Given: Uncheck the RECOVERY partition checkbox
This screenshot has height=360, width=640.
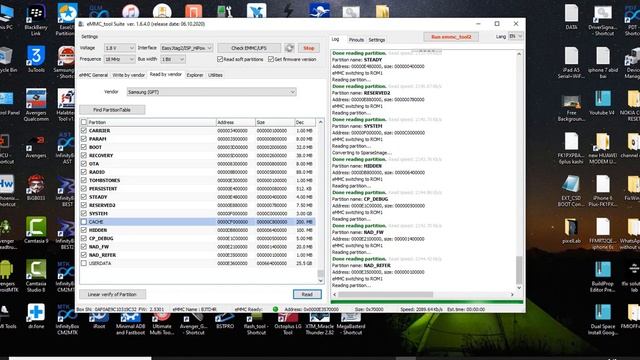Looking at the screenshot, I should 84,156.
